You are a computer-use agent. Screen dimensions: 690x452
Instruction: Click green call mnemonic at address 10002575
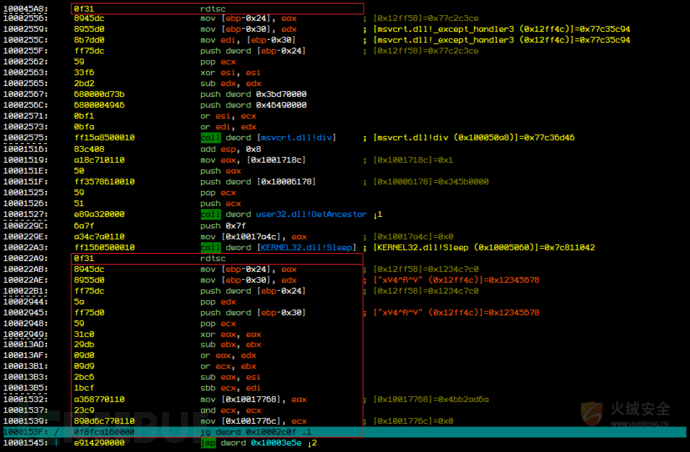pyautogui.click(x=210, y=138)
